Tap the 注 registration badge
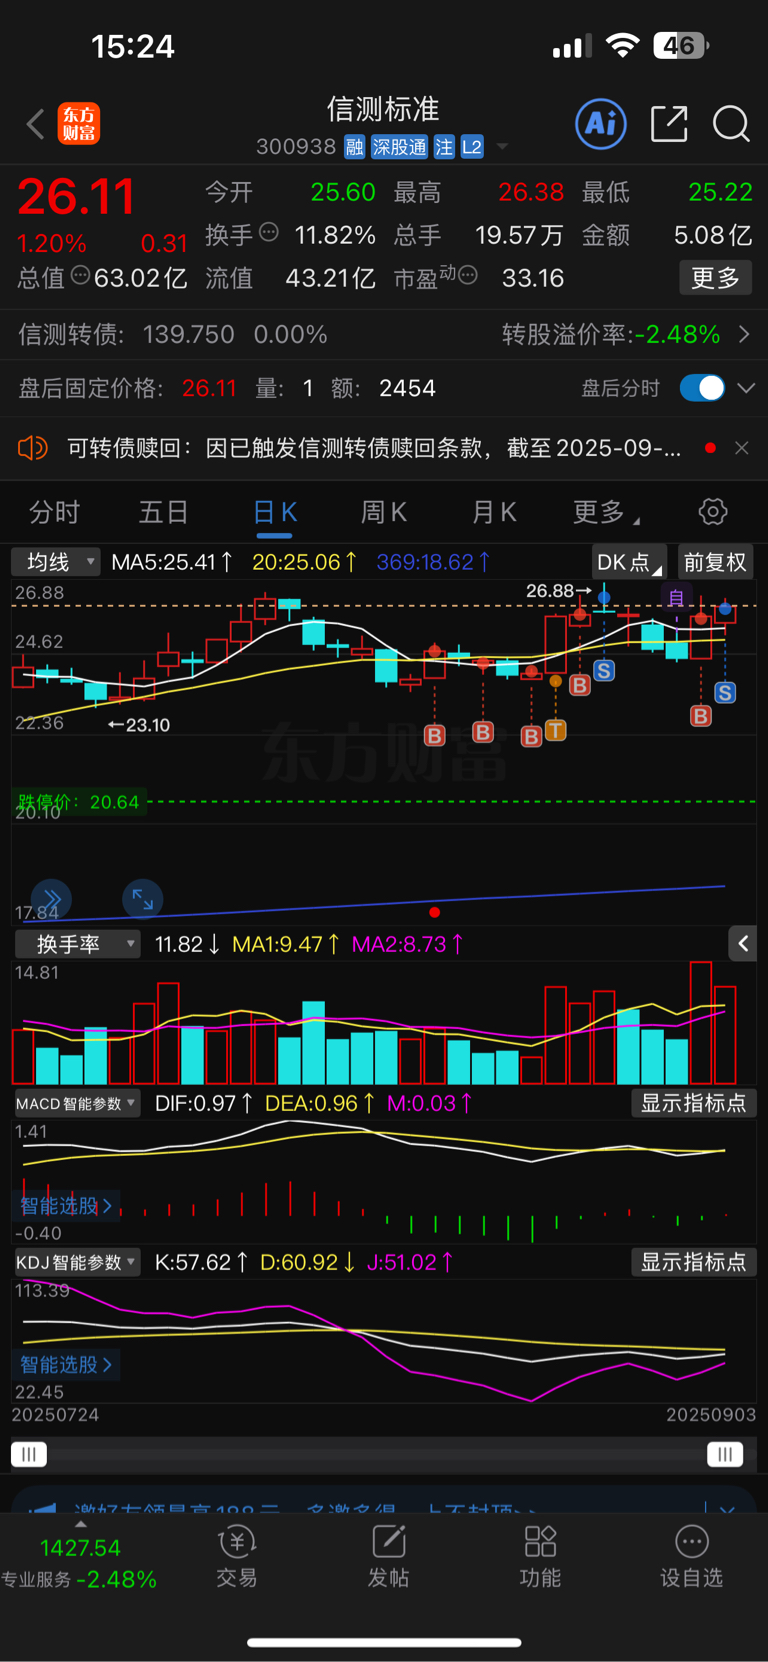The image size is (768, 1662). click(x=444, y=148)
